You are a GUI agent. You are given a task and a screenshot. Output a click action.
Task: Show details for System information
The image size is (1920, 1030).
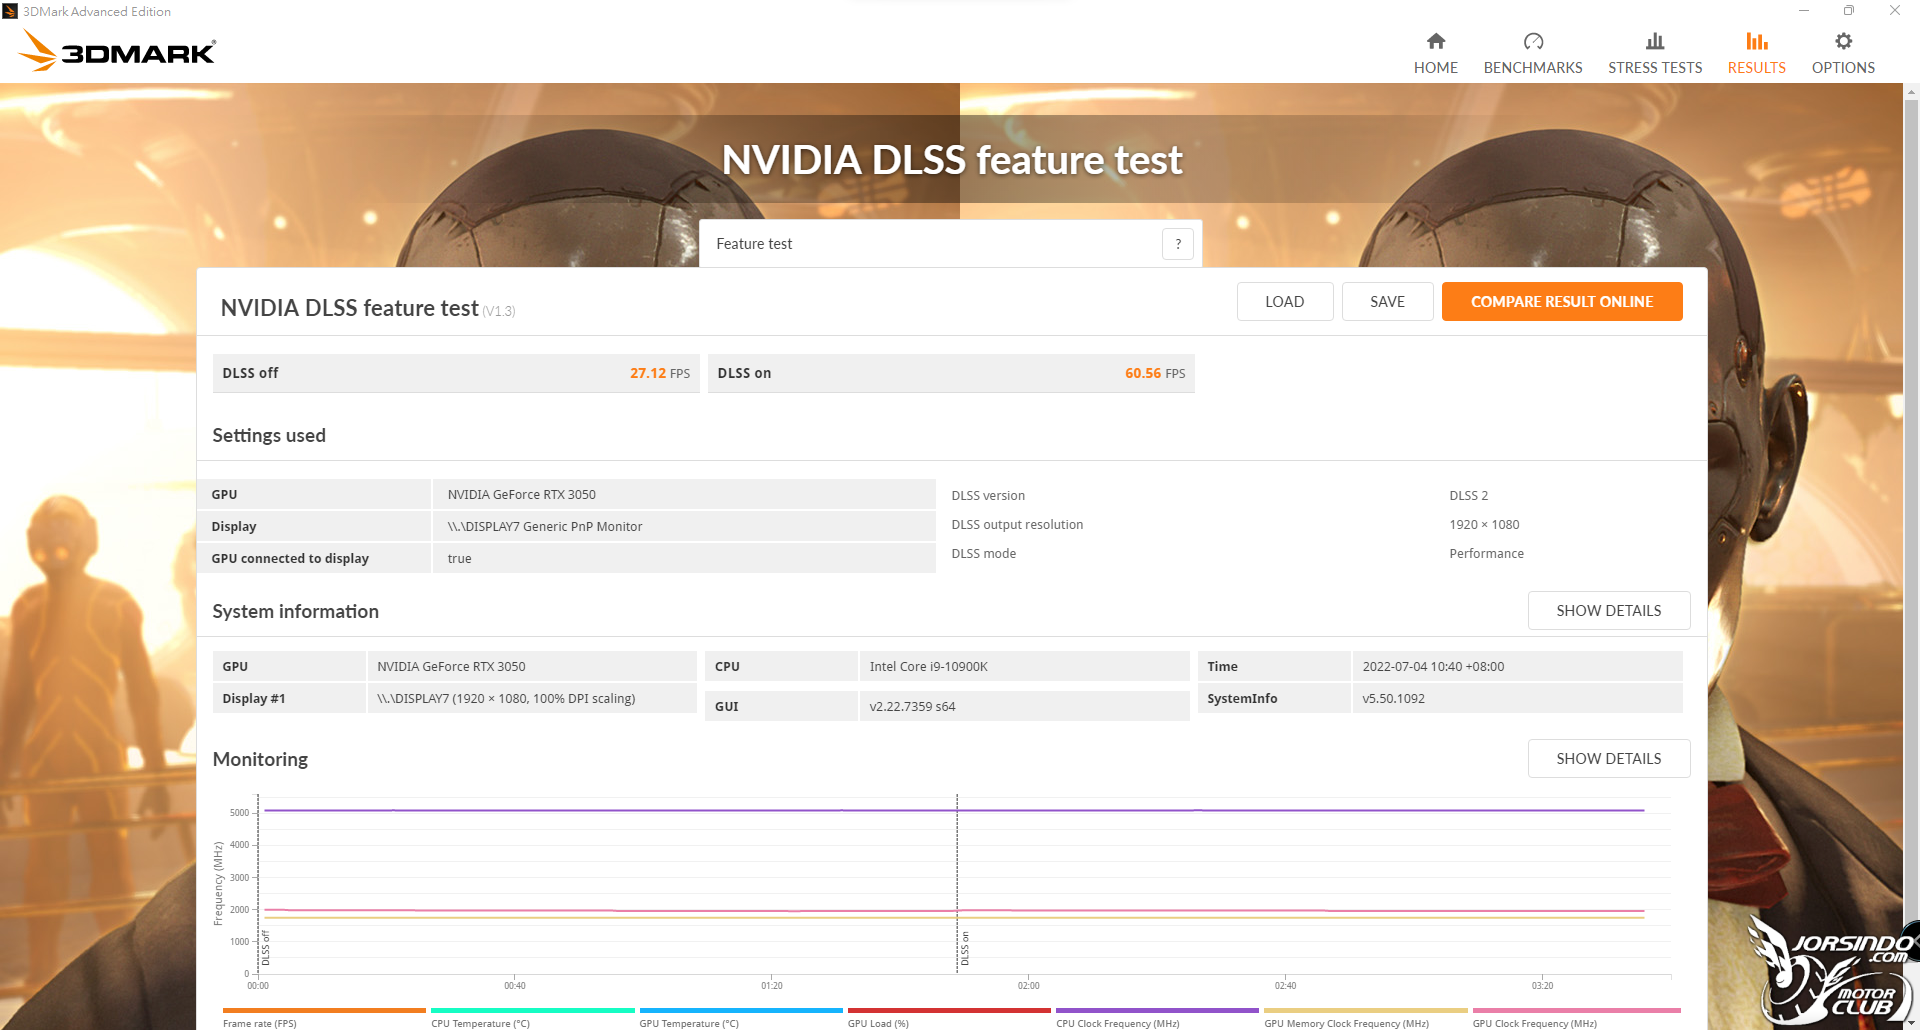point(1609,611)
